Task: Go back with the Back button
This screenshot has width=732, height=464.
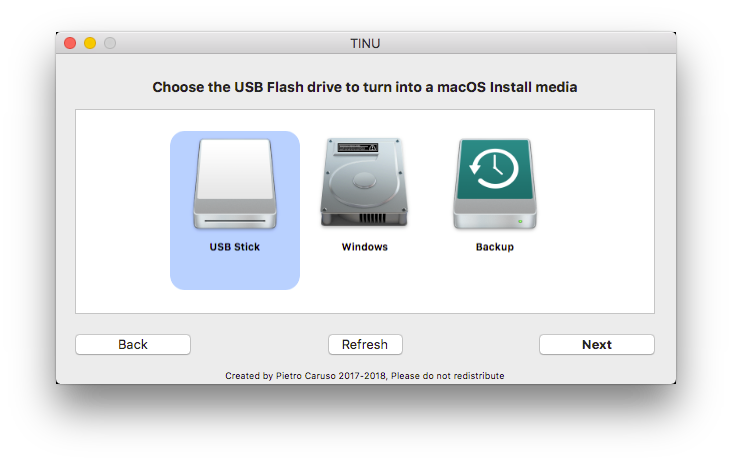Action: pyautogui.click(x=133, y=344)
